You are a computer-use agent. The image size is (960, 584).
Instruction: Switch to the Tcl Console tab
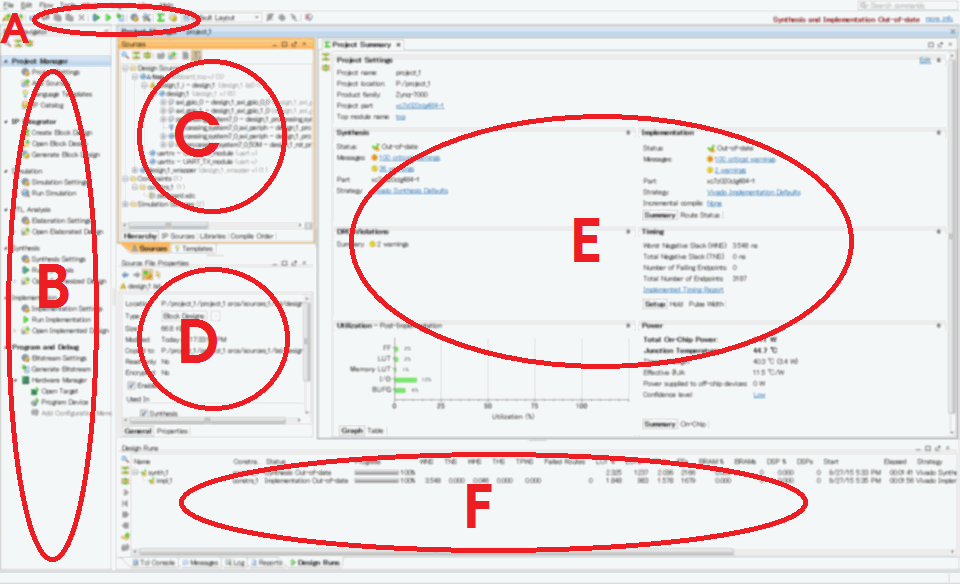(x=154, y=564)
